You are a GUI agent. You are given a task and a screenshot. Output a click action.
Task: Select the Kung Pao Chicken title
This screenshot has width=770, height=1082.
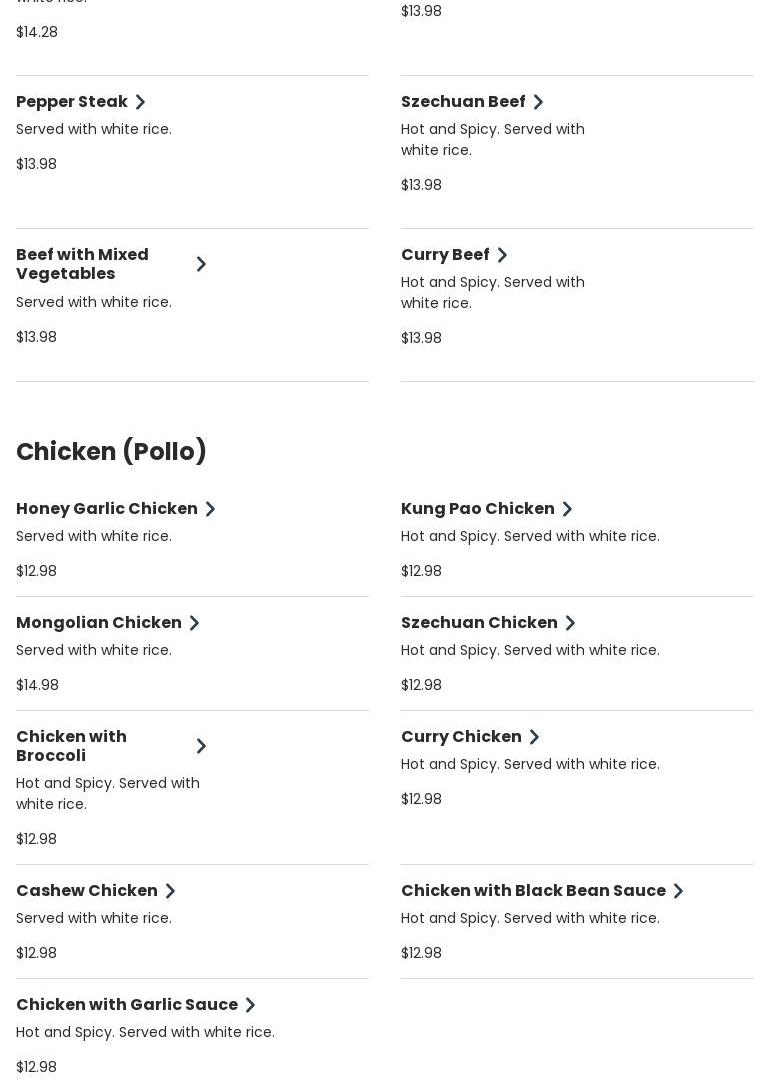pos(477,509)
